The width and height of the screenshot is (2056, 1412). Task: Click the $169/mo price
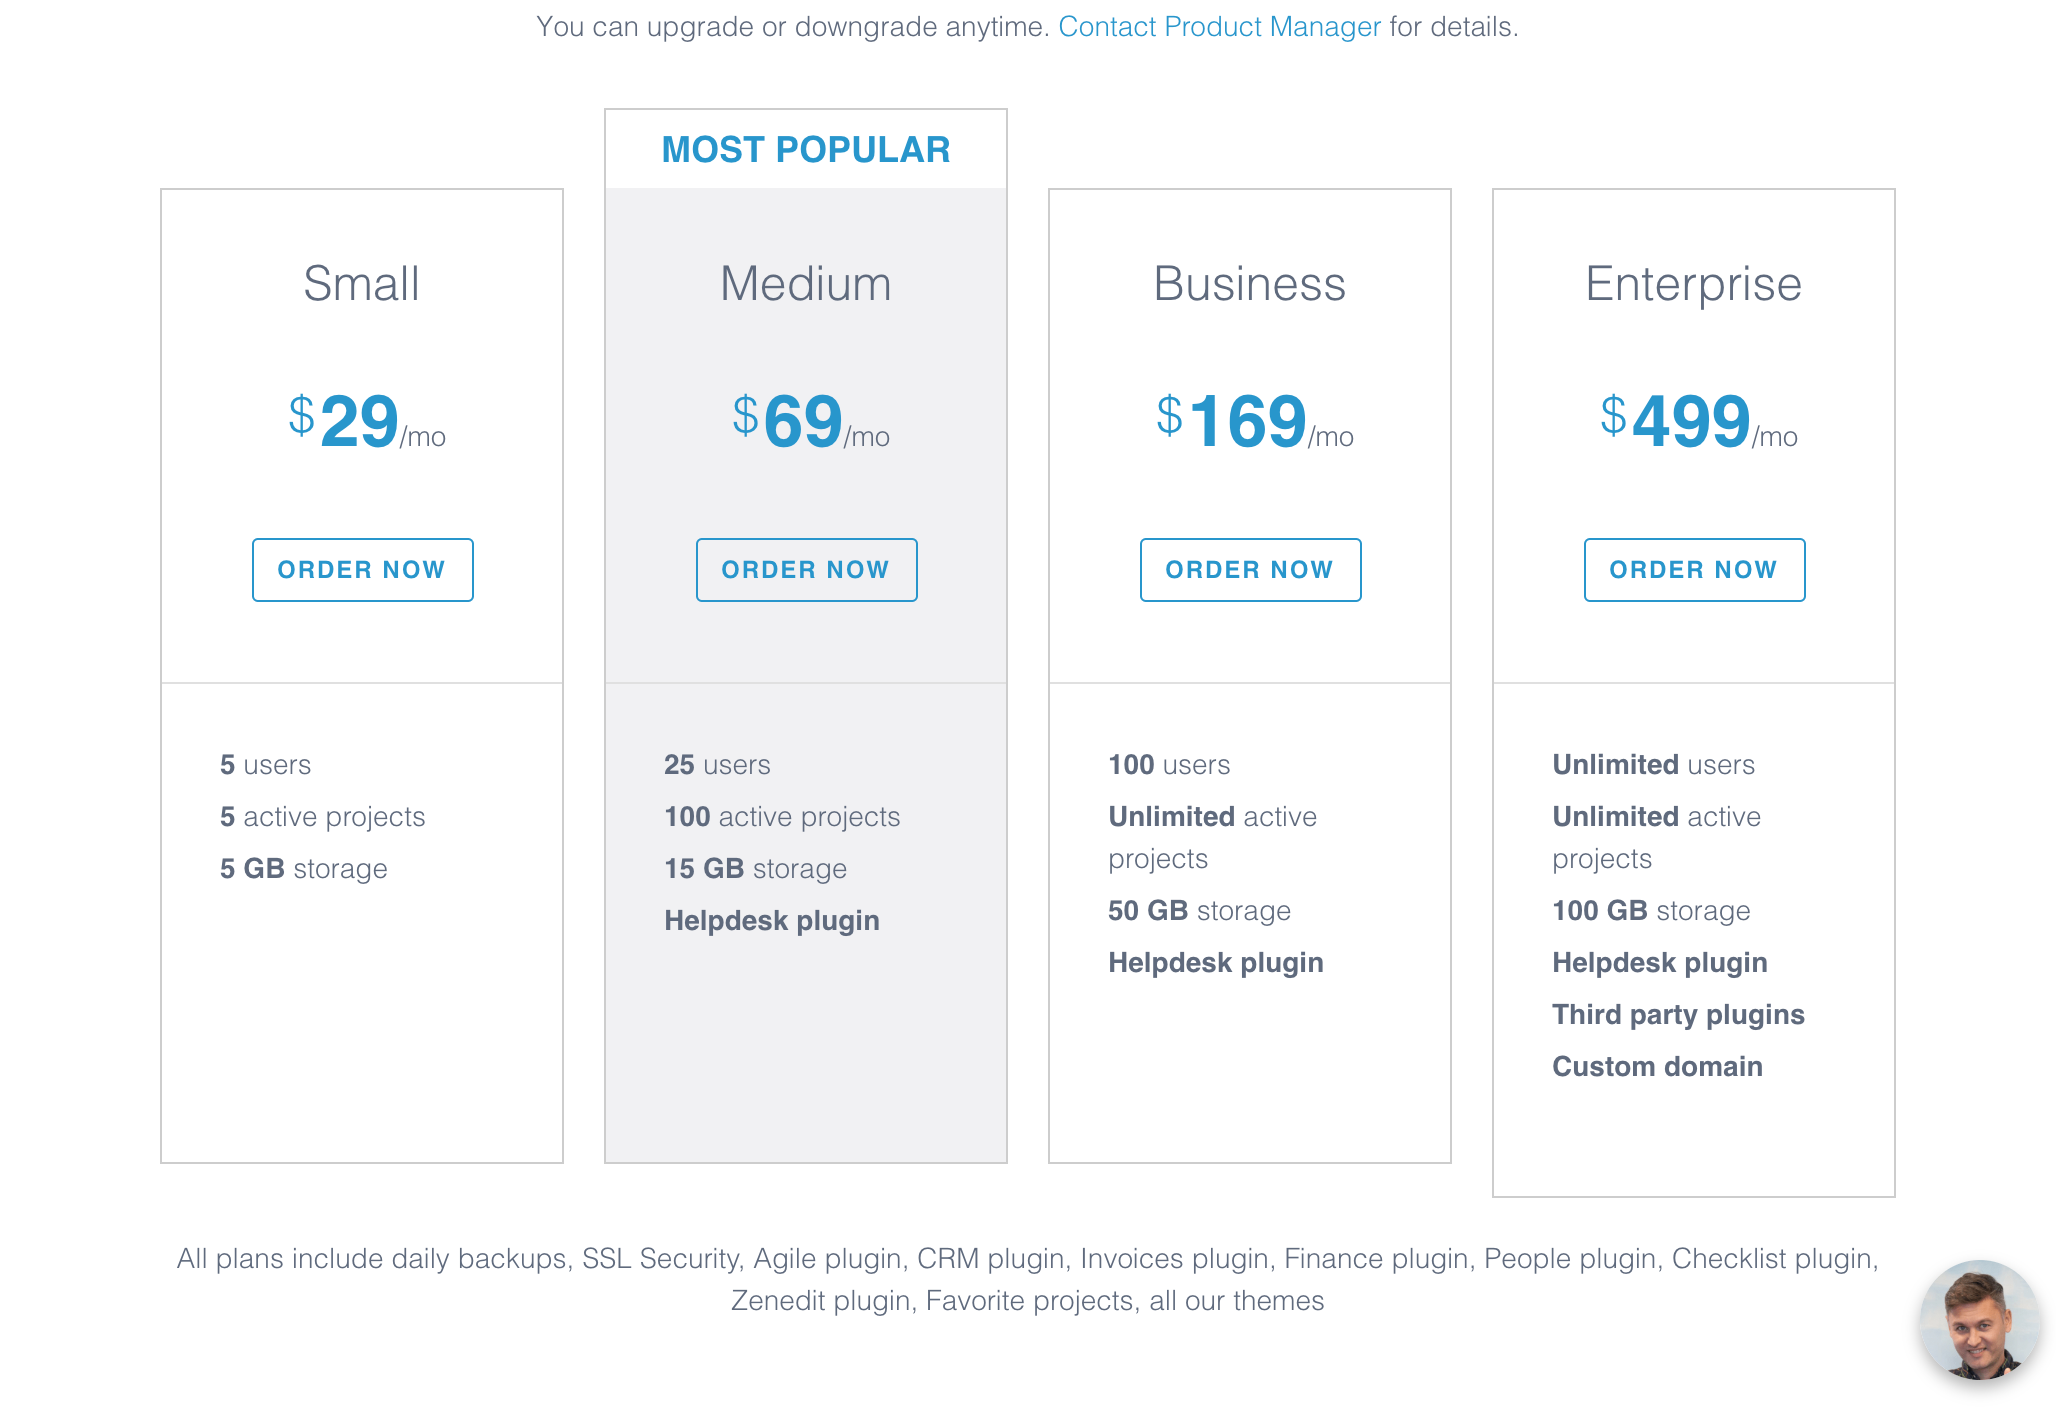1253,422
